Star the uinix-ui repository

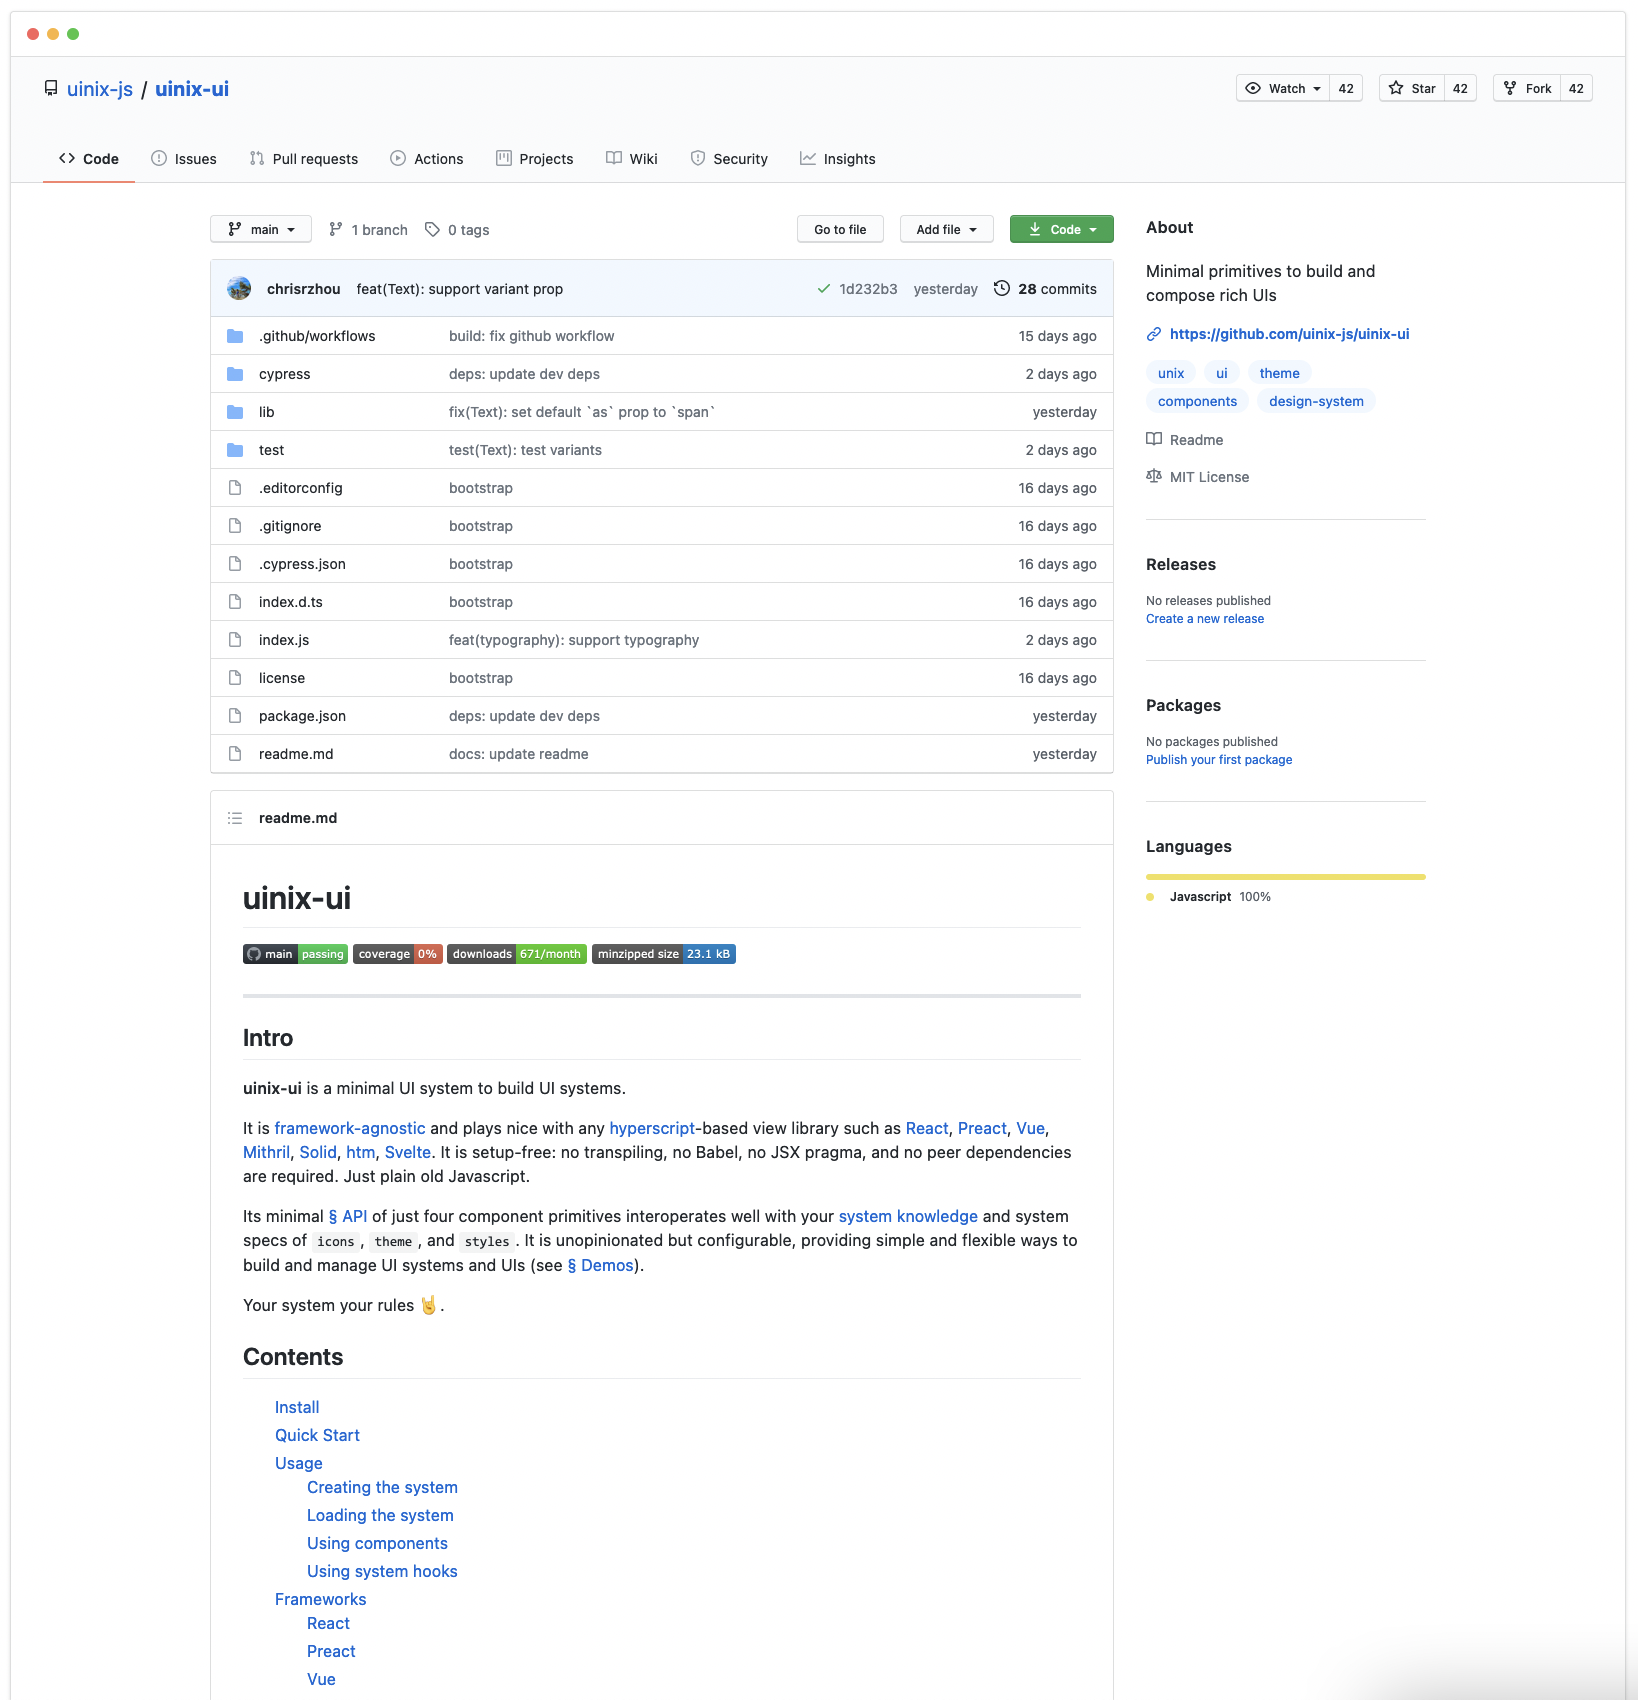[x=1413, y=88]
